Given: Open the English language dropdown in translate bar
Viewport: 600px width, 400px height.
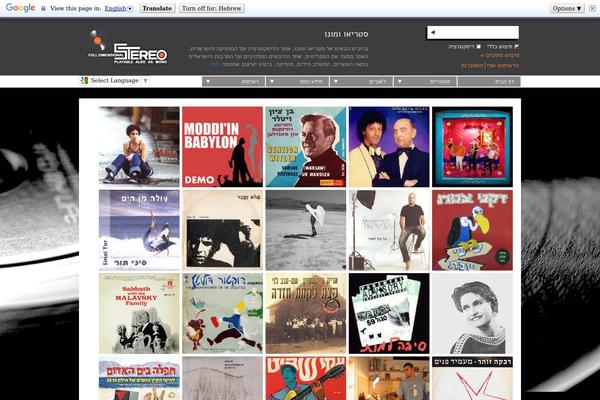Looking at the screenshot, I should click(x=119, y=8).
